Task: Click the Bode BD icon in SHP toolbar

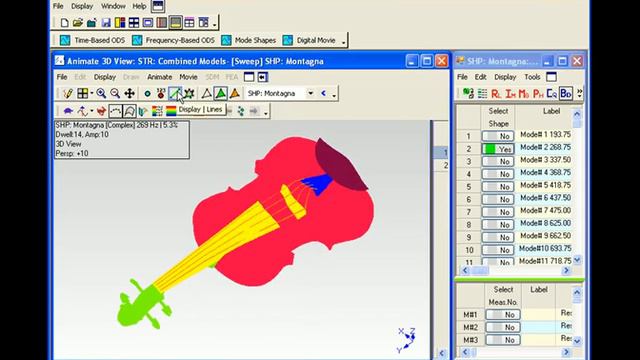Action: 566,93
